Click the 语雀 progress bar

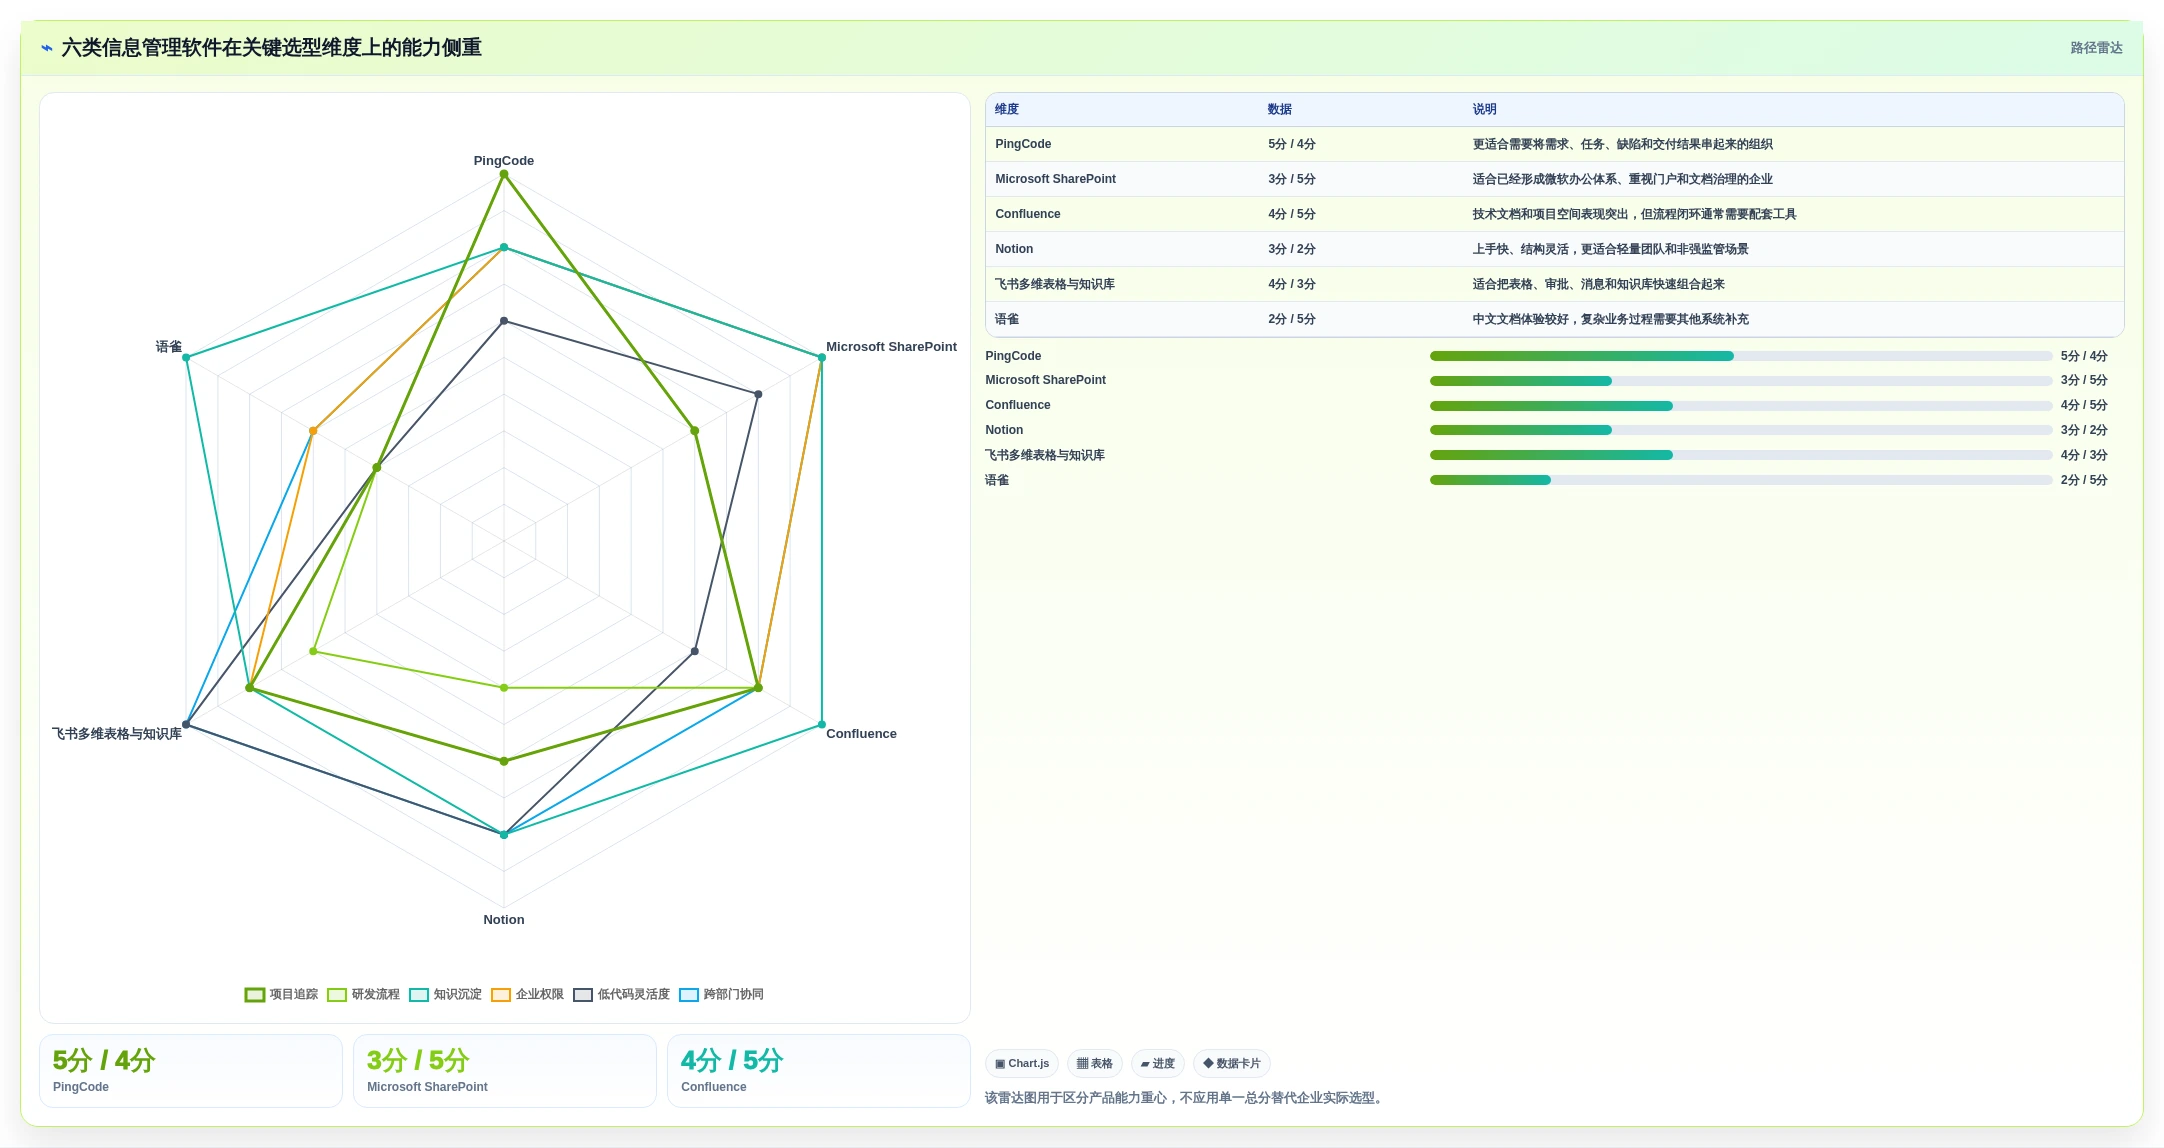pyautogui.click(x=1741, y=481)
